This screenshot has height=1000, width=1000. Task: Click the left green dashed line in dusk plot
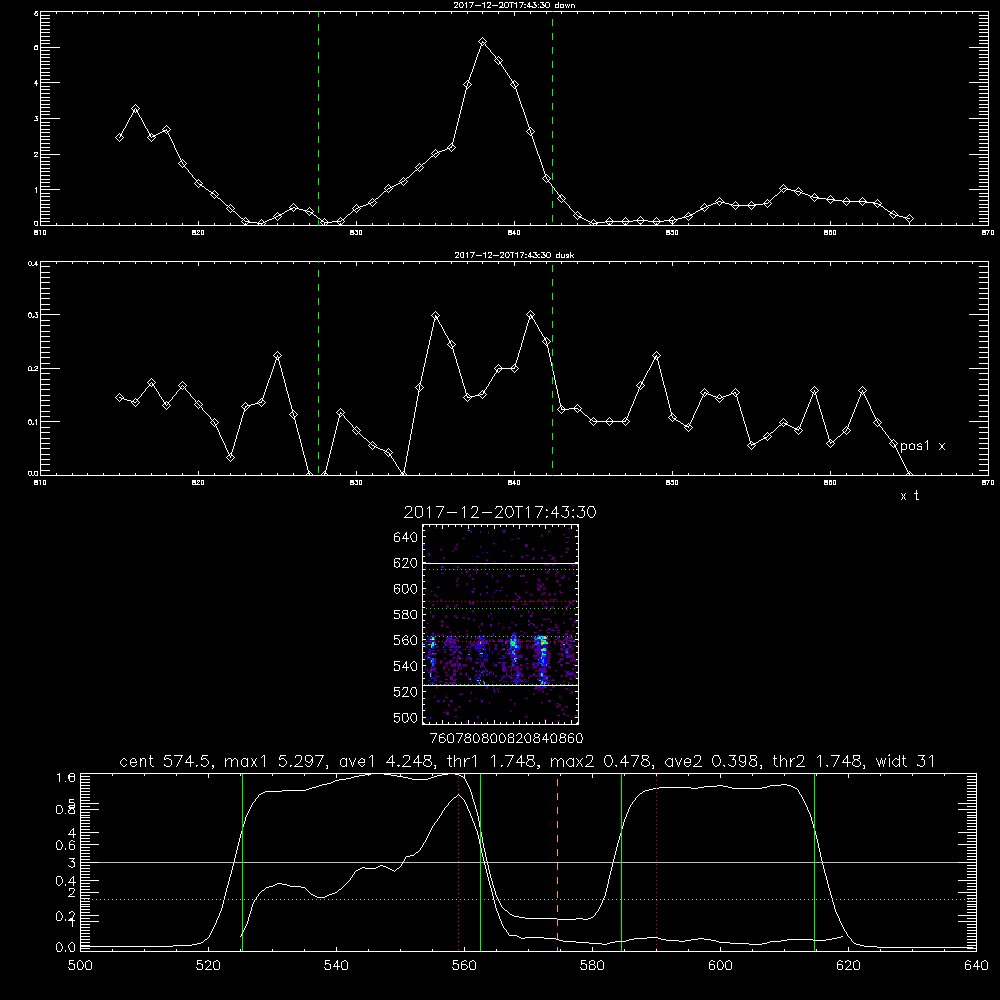tap(318, 368)
